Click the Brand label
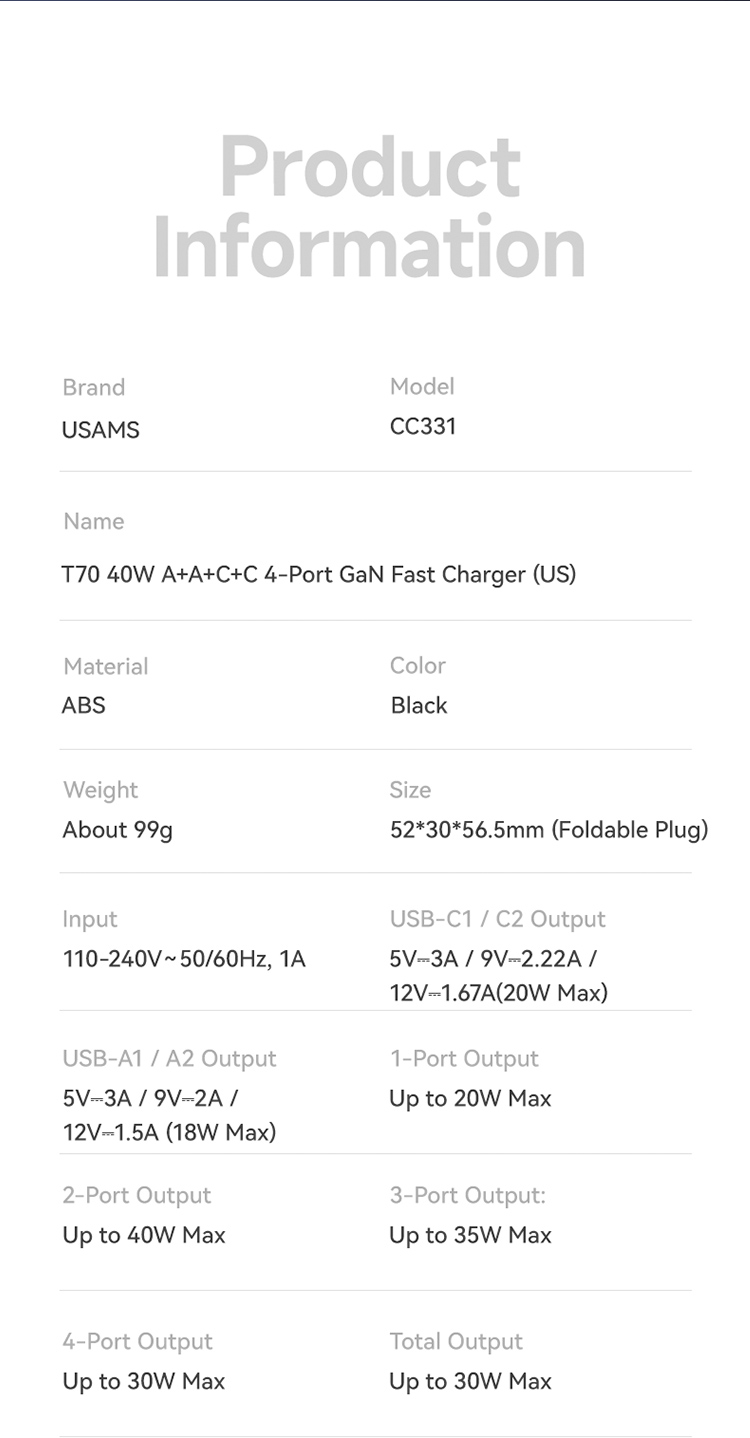Image resolution: width=750 pixels, height=1438 pixels. point(94,387)
